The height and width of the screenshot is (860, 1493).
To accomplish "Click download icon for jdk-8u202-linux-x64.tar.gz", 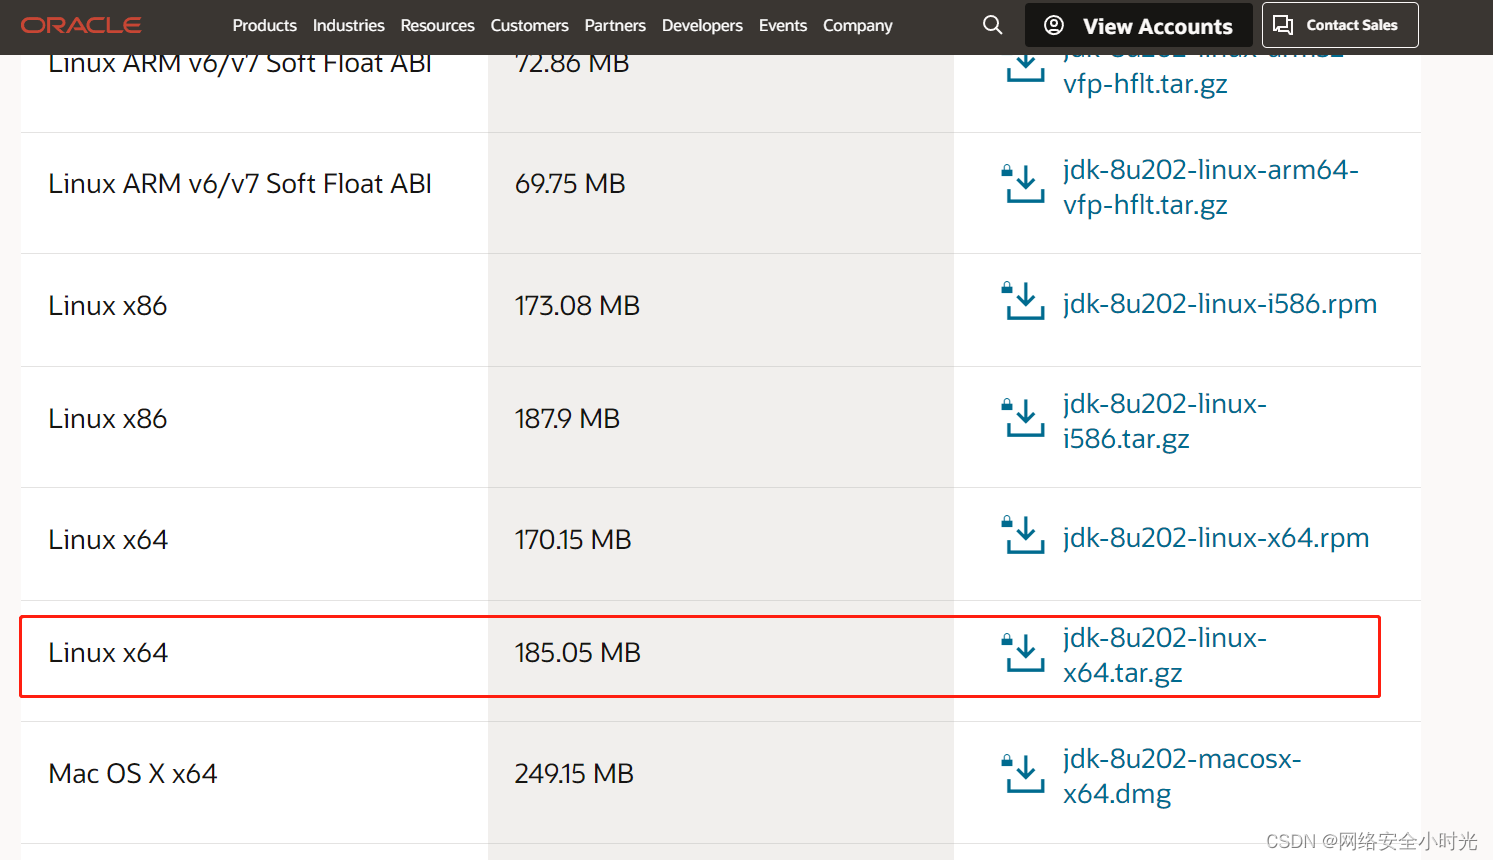I will point(1025,652).
